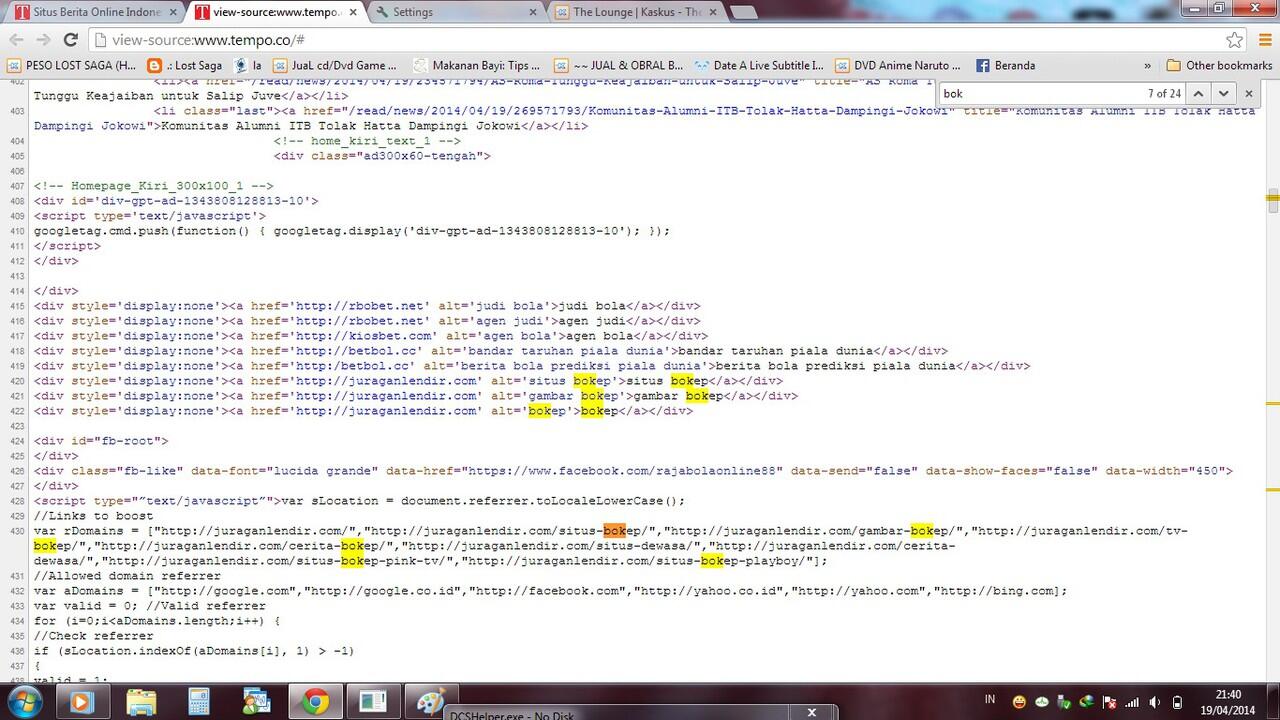1280x720 pixels.
Task: Open the Date A Live Subtitle bookmark
Action: (760, 65)
